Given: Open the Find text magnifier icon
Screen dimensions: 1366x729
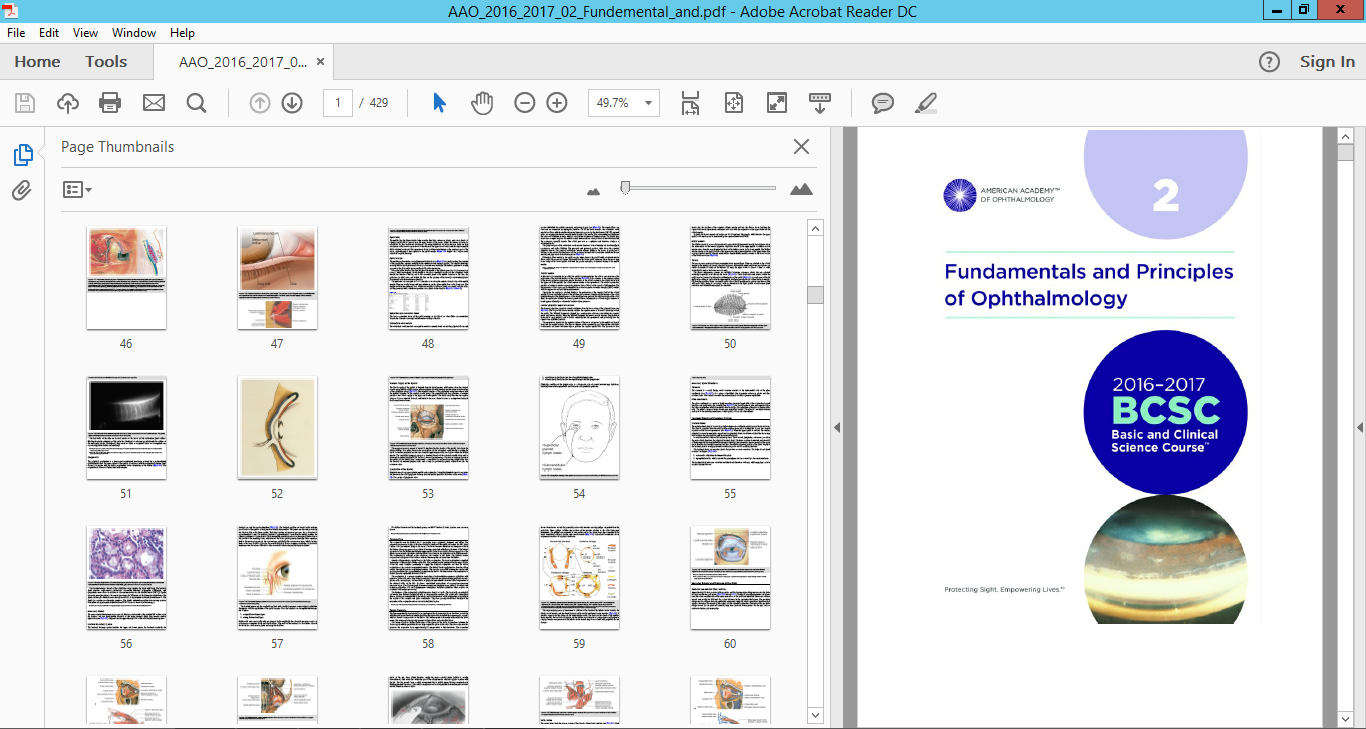Looking at the screenshot, I should click(x=196, y=103).
